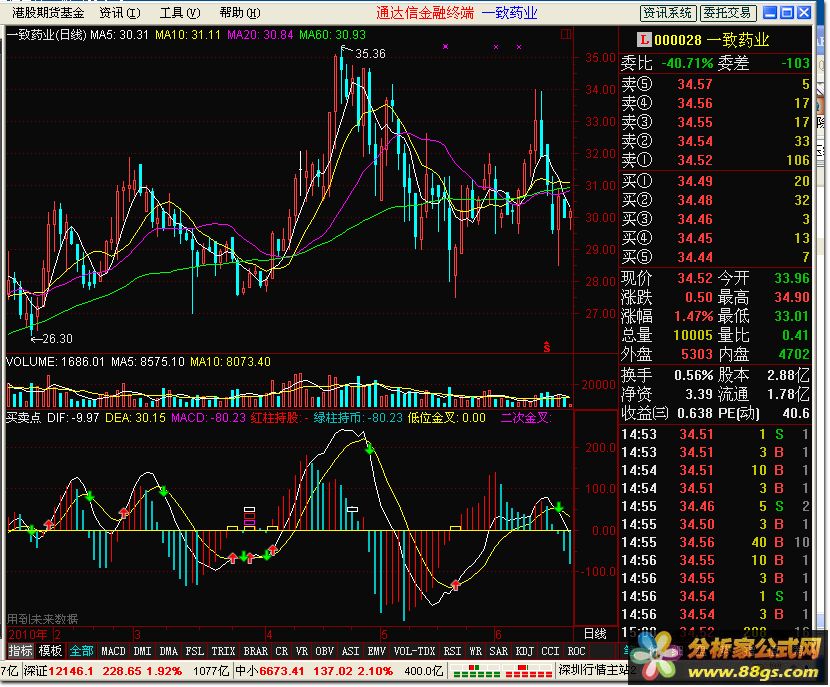Click the MA5: 30.31 label
Viewport: 830px width, 687px height.
(119, 35)
